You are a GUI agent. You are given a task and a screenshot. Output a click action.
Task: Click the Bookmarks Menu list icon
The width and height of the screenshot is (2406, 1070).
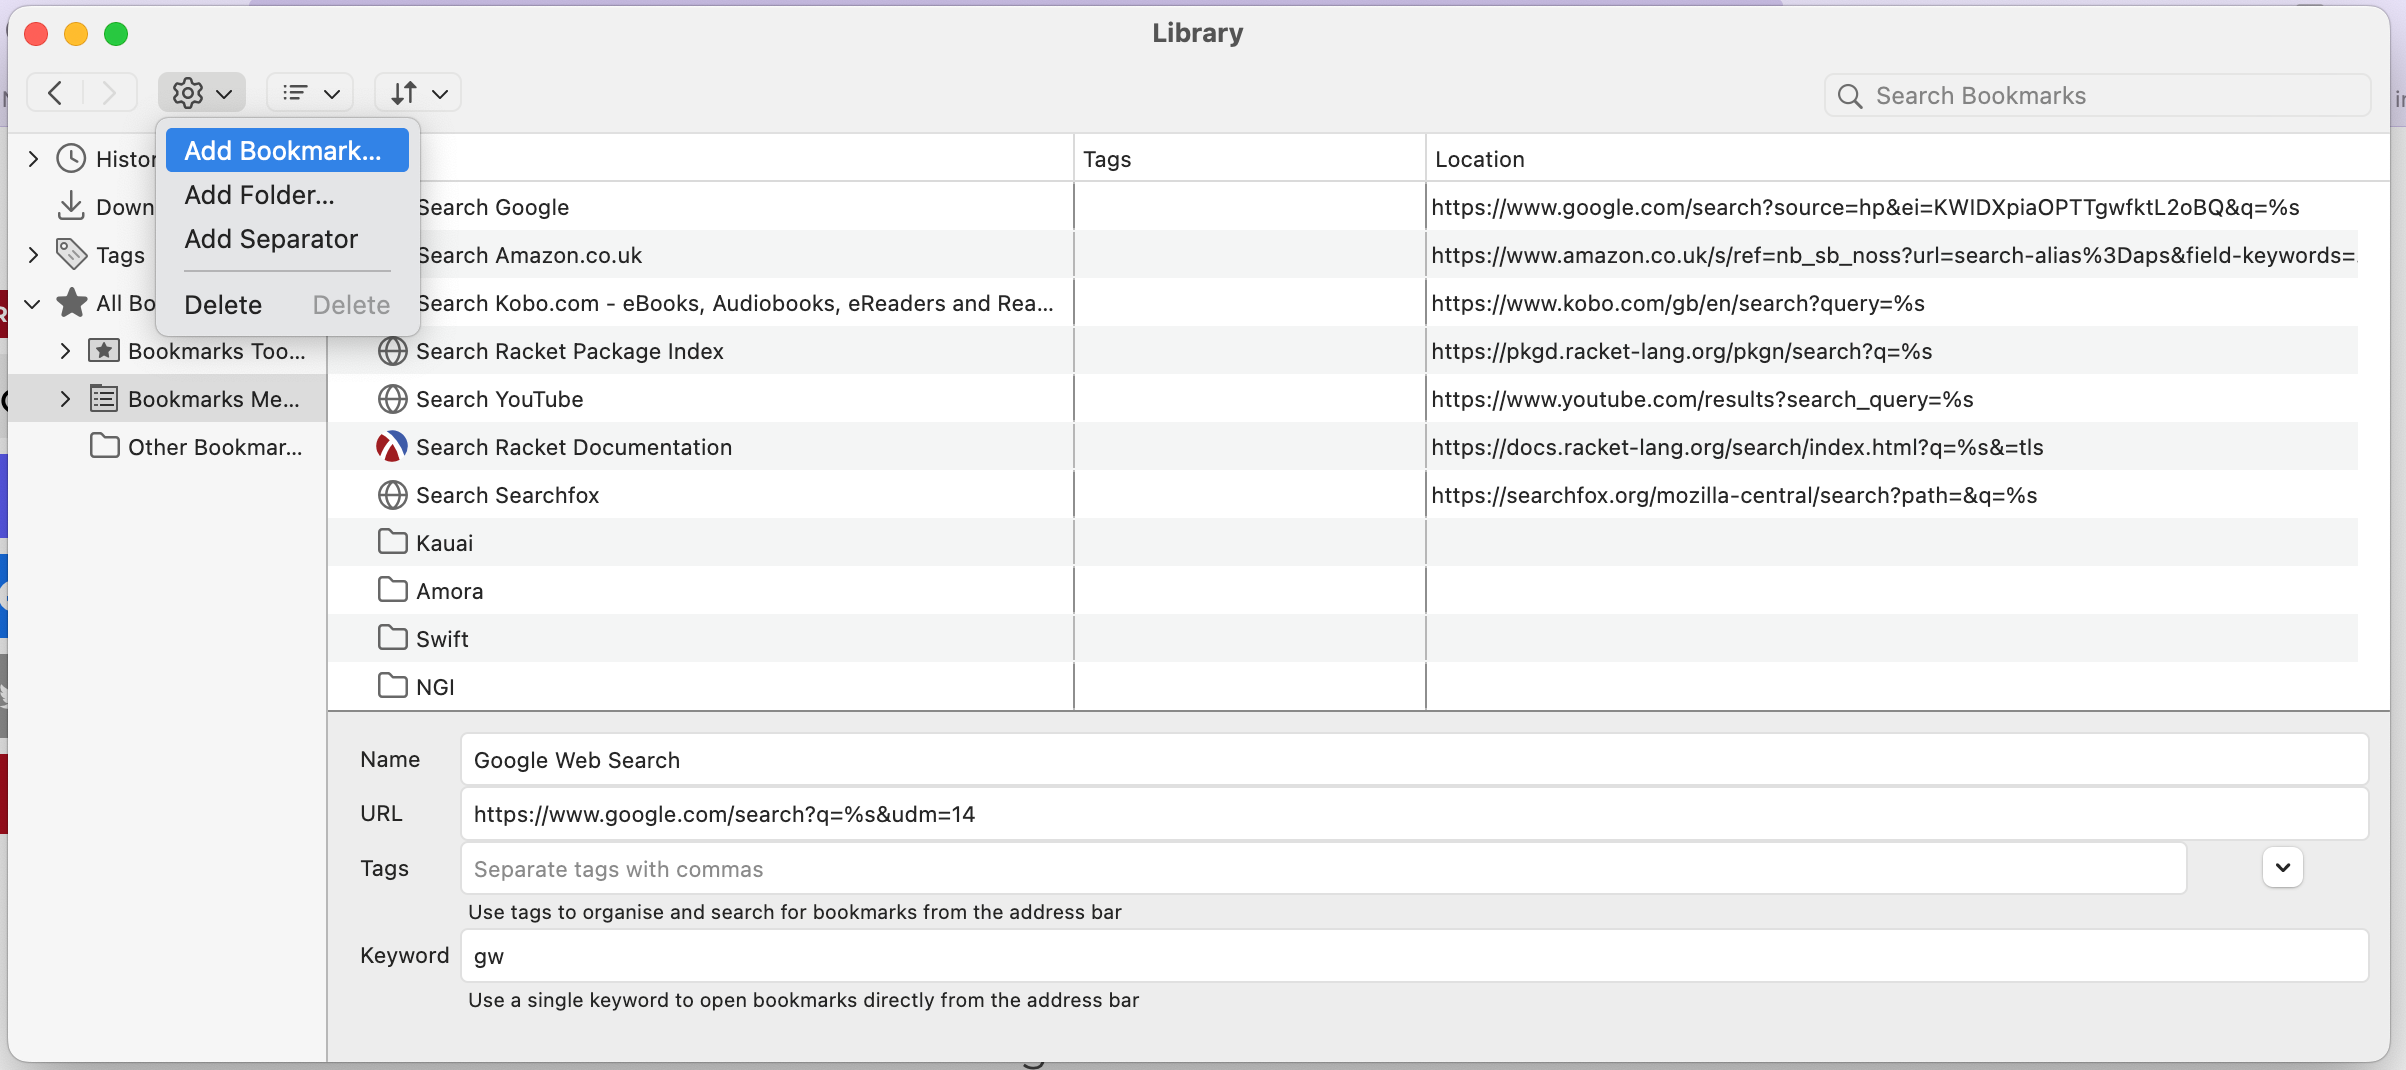(x=104, y=398)
